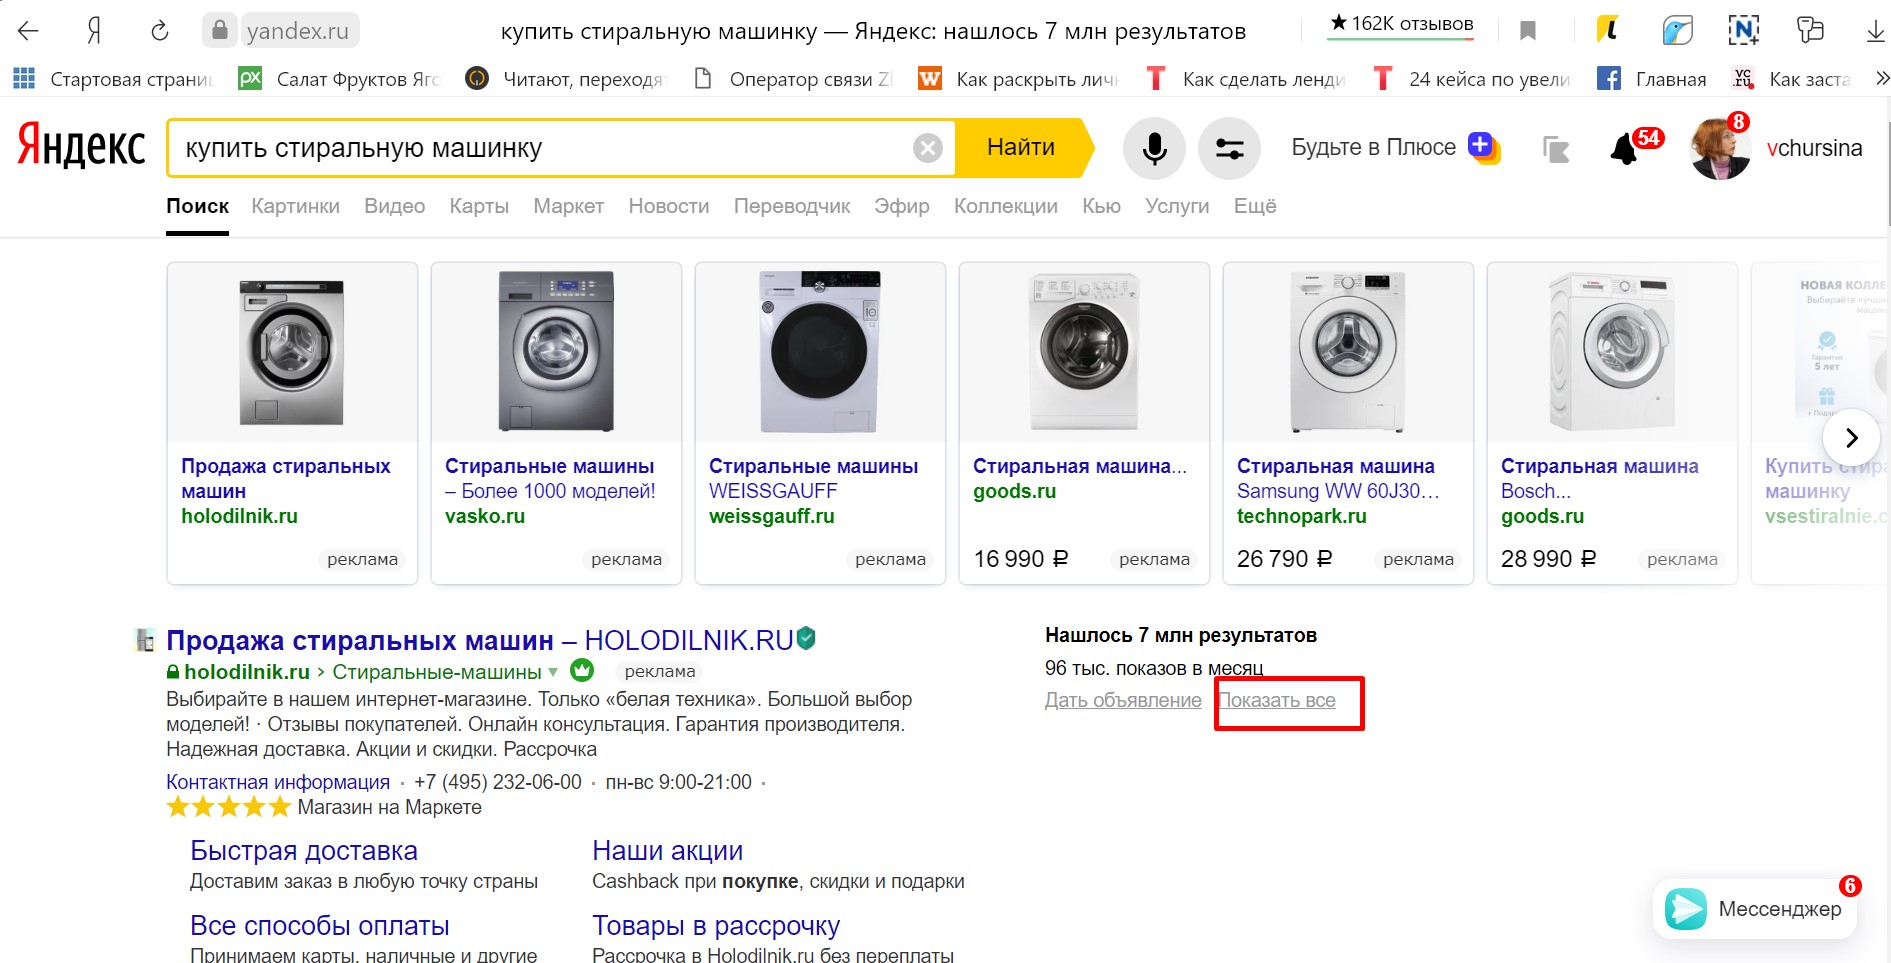The height and width of the screenshot is (963, 1891).
Task: Open the Дать объявление link
Action: tap(1123, 700)
